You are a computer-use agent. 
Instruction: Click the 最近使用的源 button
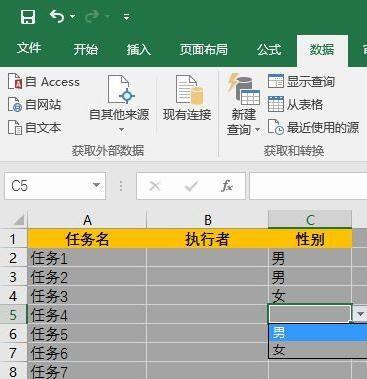pos(314,128)
